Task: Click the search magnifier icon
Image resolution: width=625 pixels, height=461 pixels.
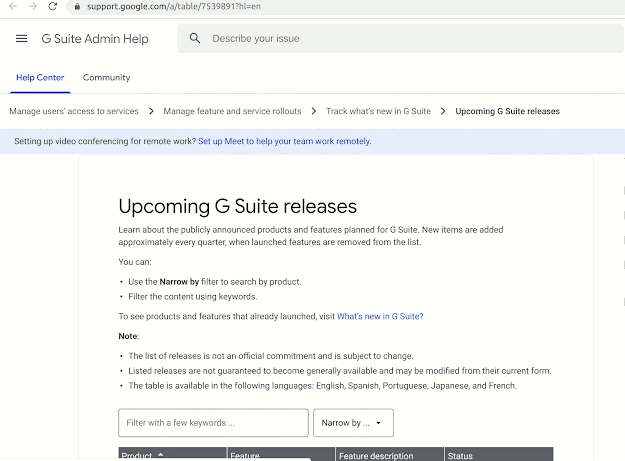Action: point(195,38)
